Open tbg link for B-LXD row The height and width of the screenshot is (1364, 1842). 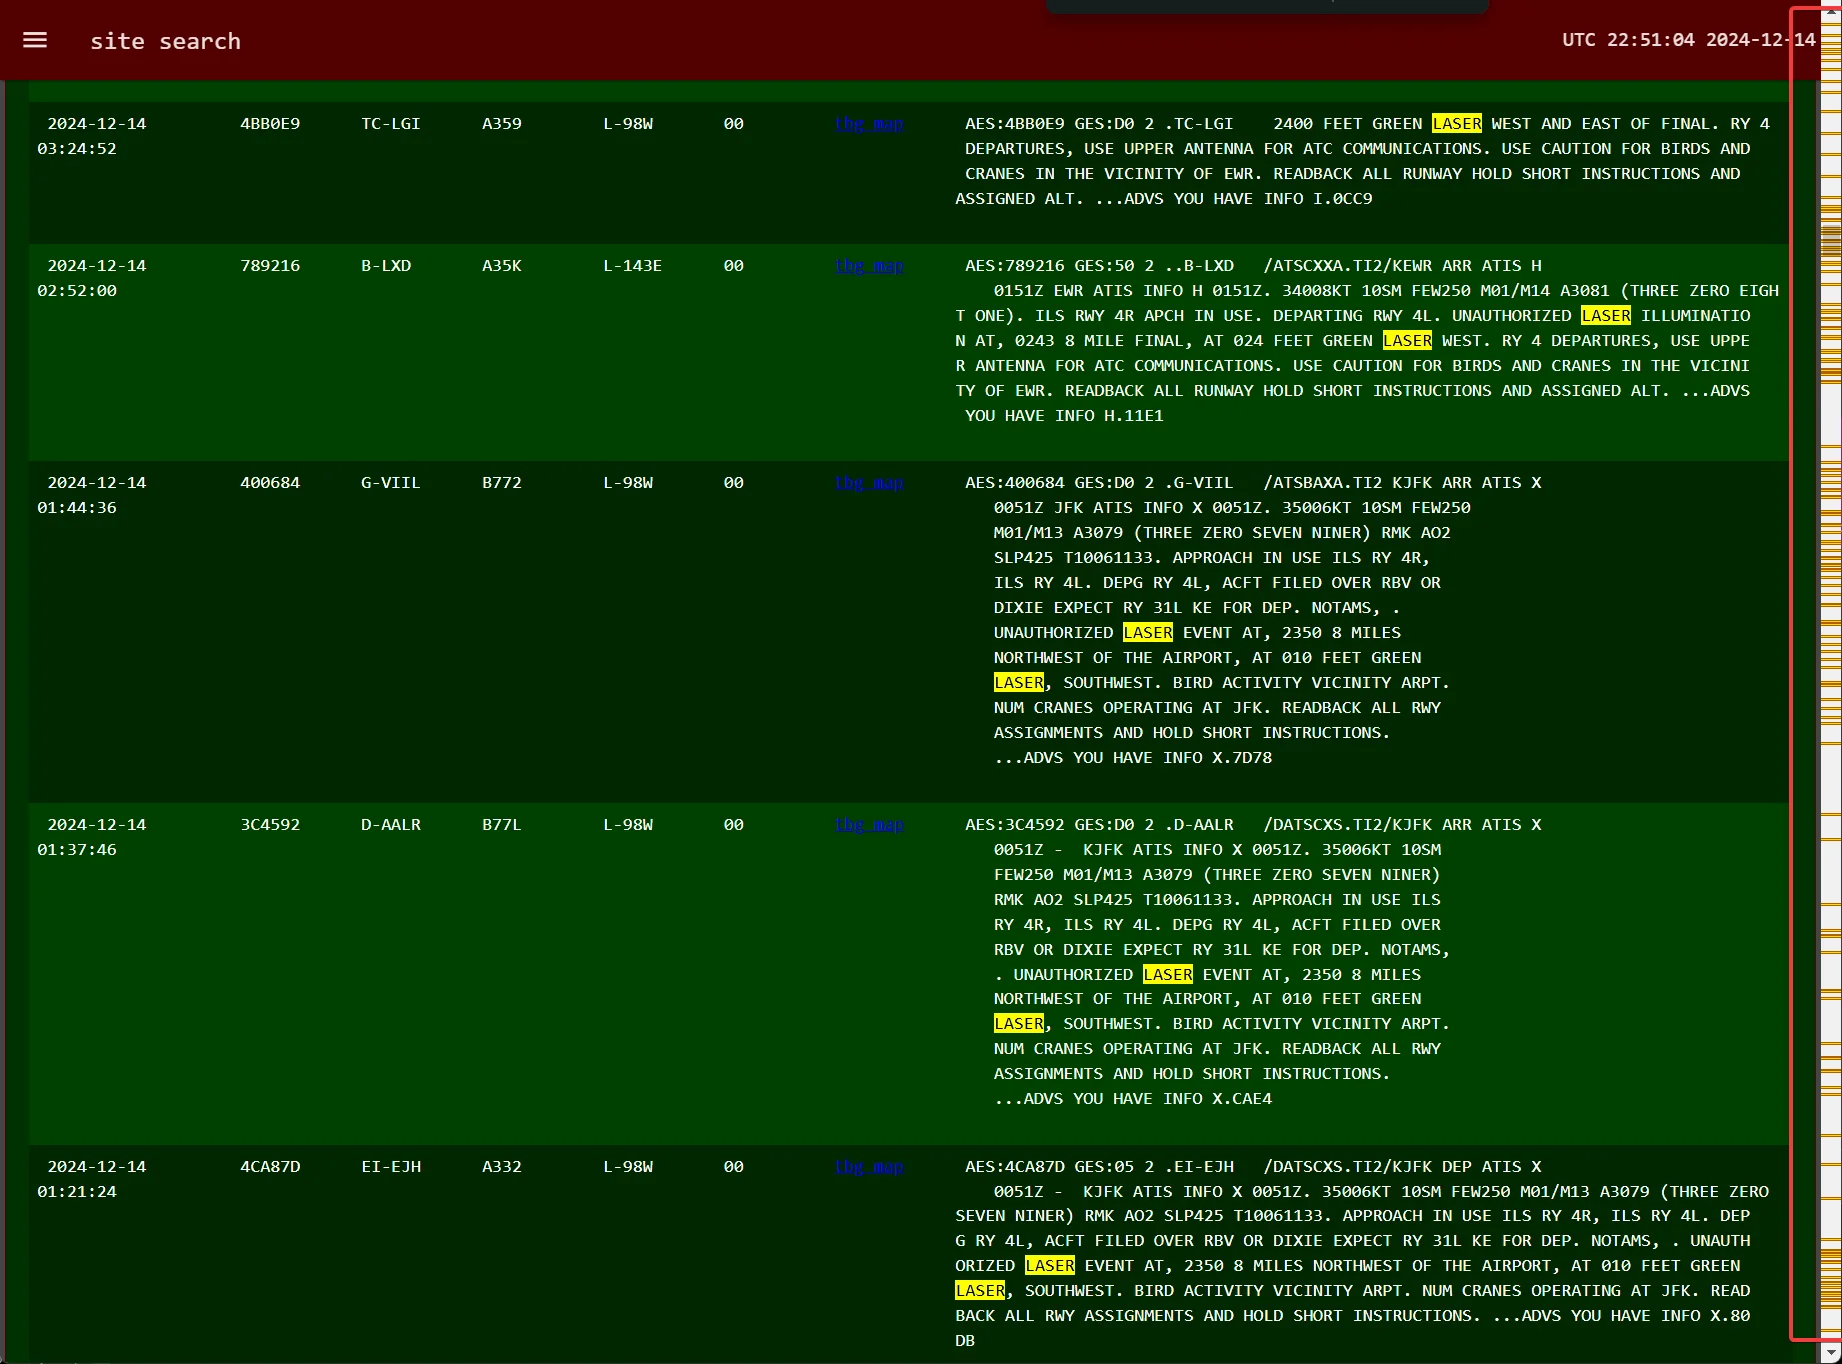coord(849,266)
